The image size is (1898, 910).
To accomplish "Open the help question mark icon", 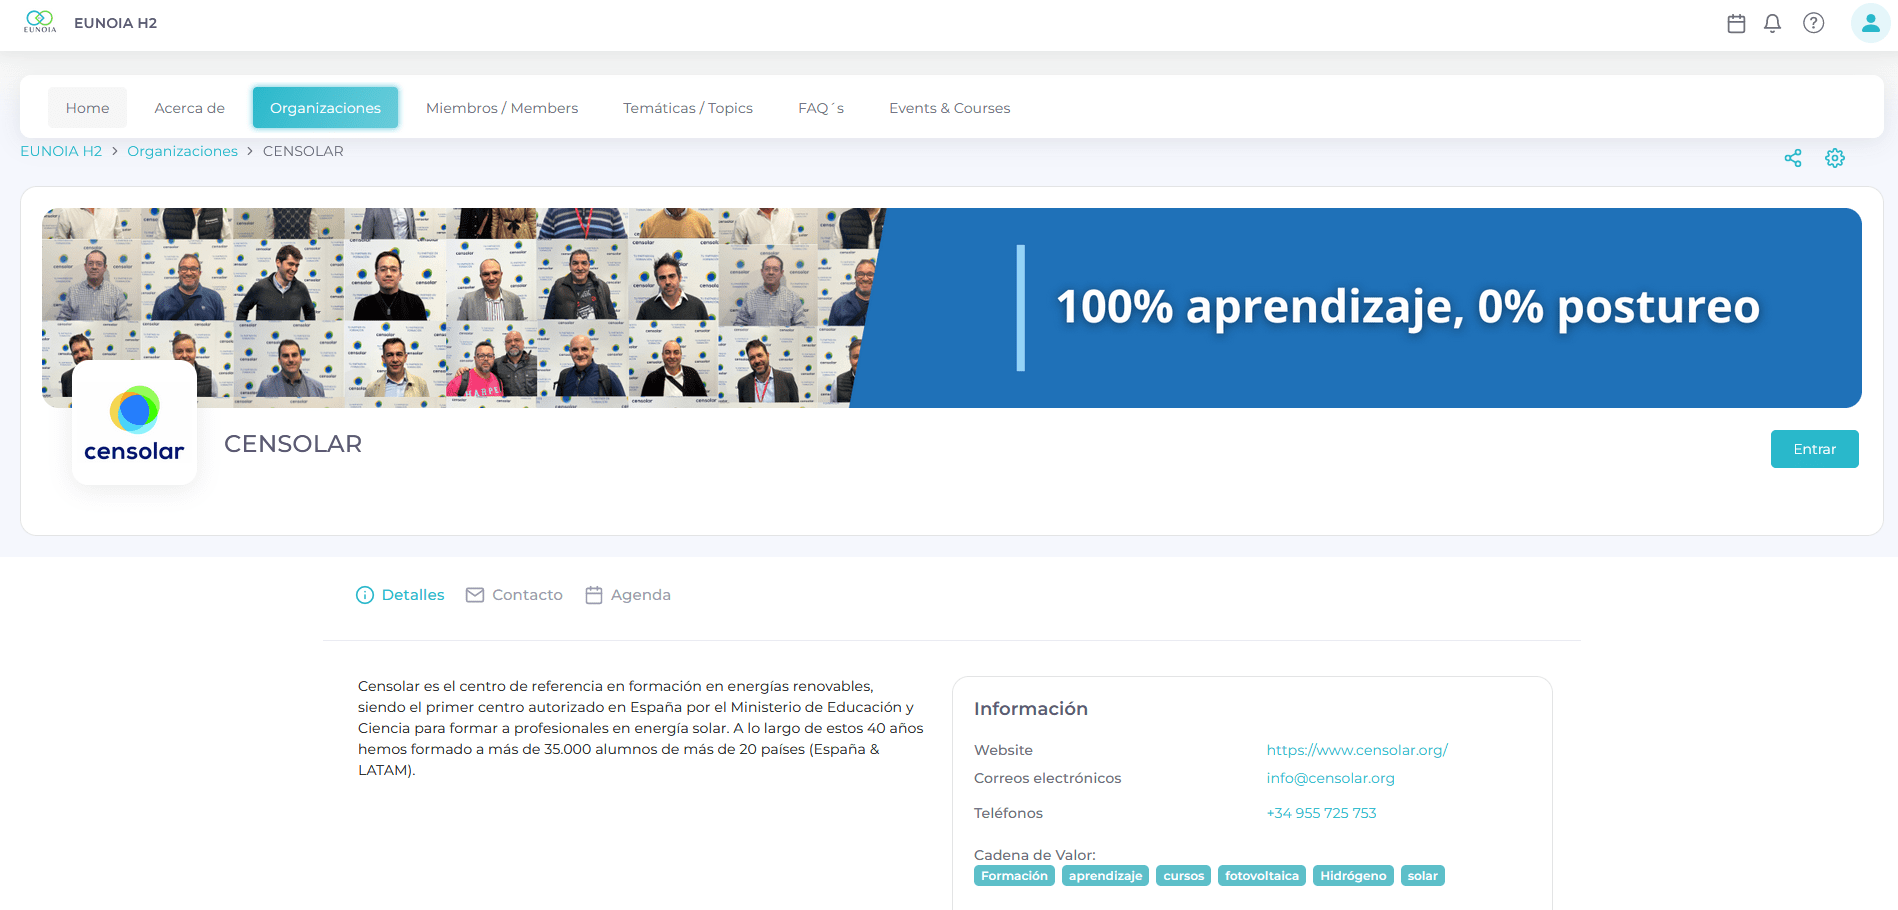I will (1813, 23).
